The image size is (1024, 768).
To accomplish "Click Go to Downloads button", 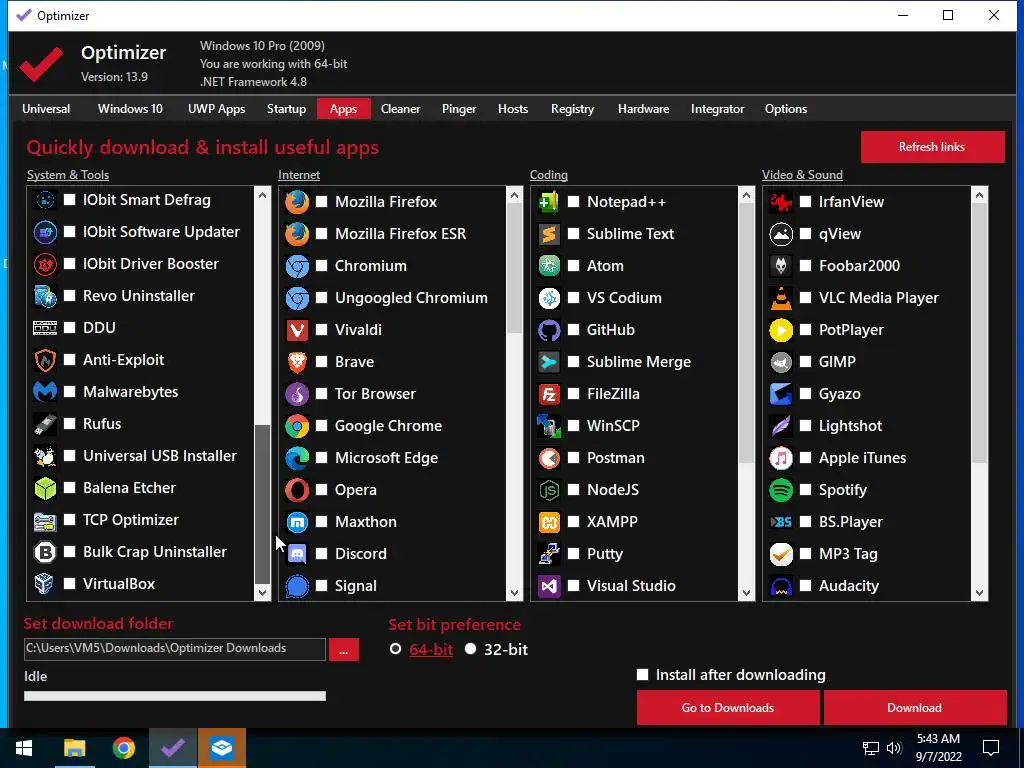I will pos(728,708).
